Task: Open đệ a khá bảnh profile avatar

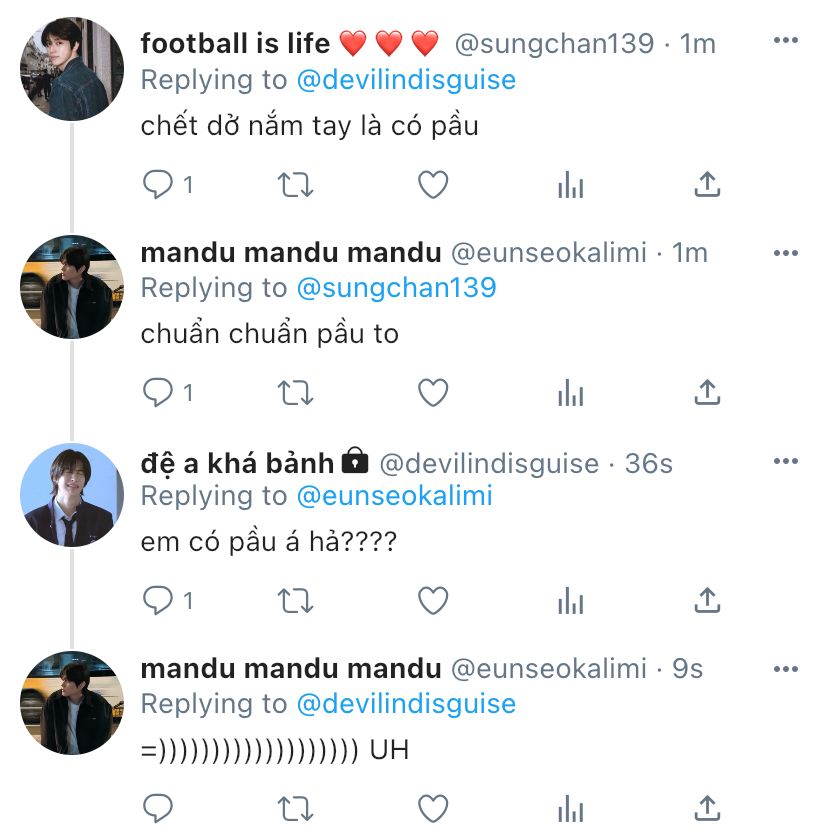Action: [x=72, y=495]
